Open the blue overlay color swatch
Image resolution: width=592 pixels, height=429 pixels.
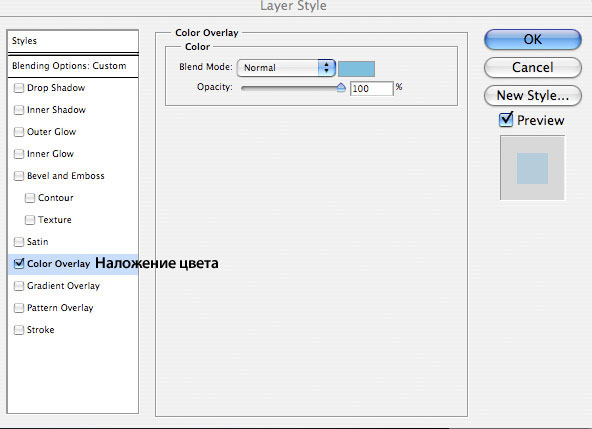(356, 69)
